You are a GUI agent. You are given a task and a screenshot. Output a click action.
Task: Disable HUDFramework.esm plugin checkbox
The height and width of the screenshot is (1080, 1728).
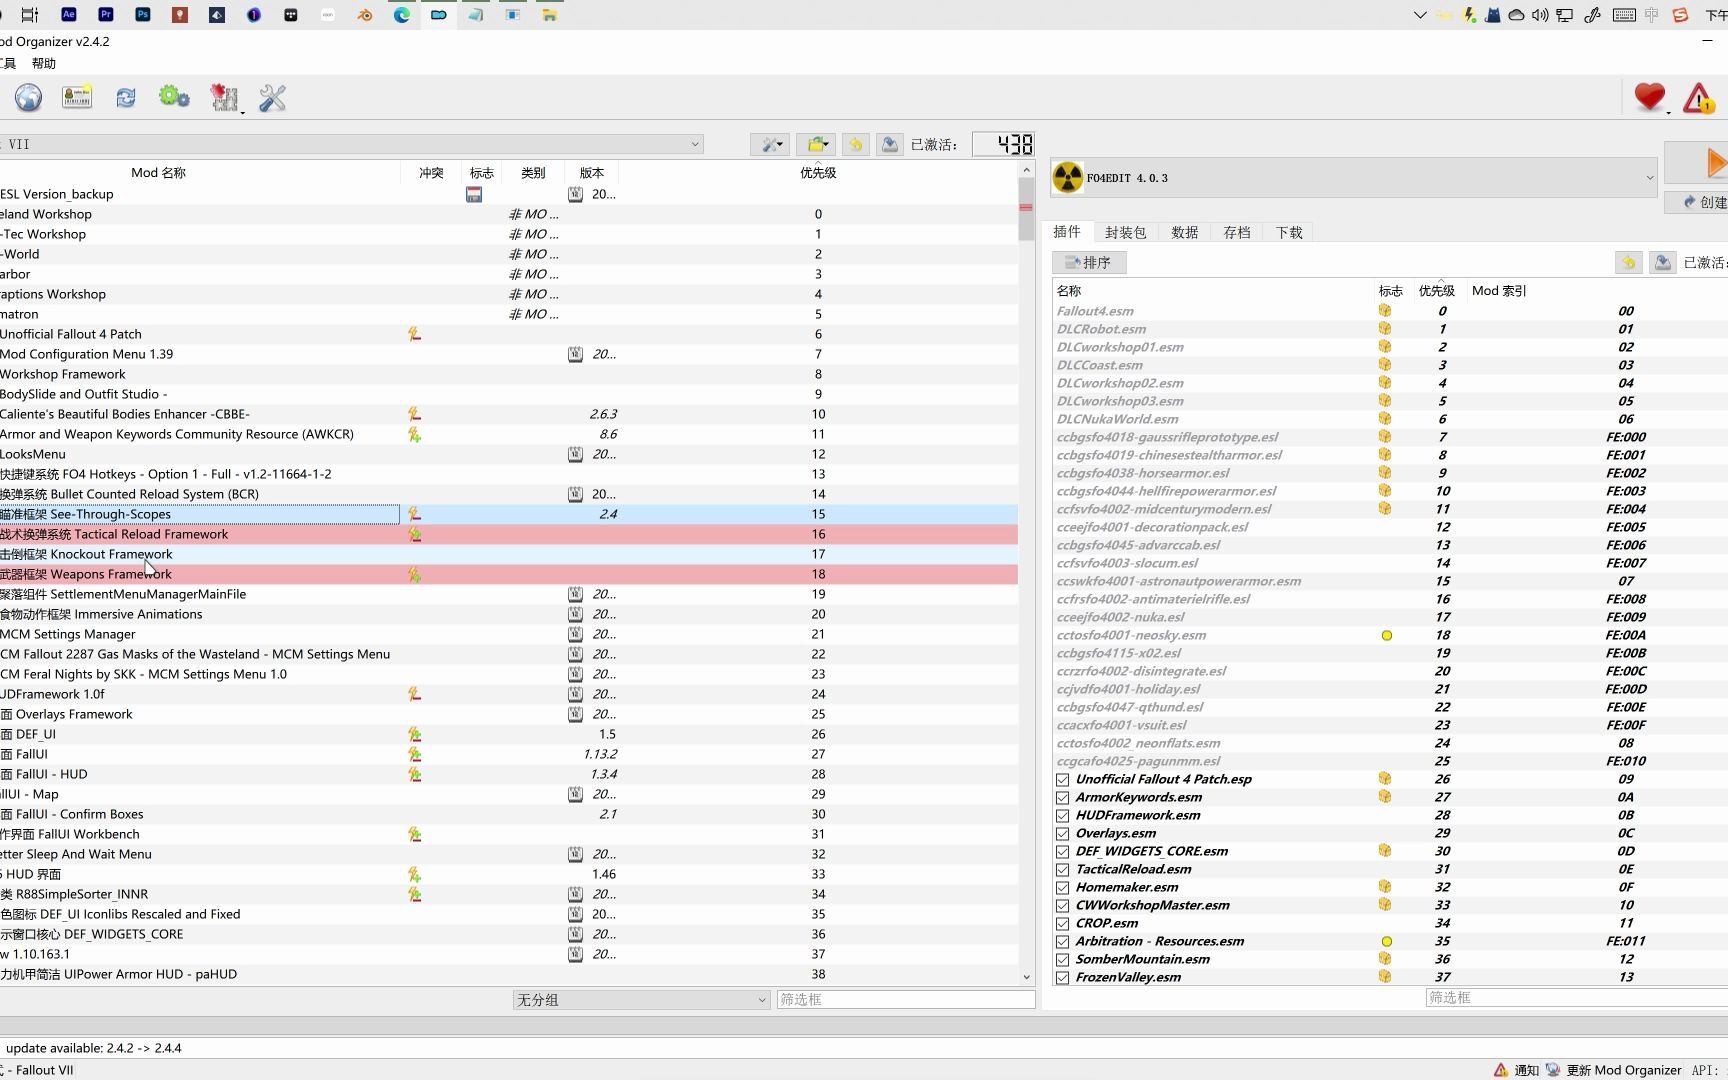(1062, 816)
